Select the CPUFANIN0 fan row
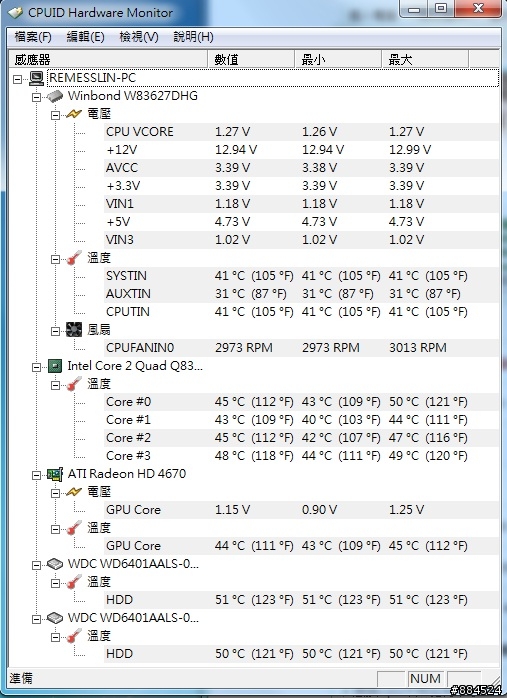Screen dimensions: 507x698 coord(301,348)
